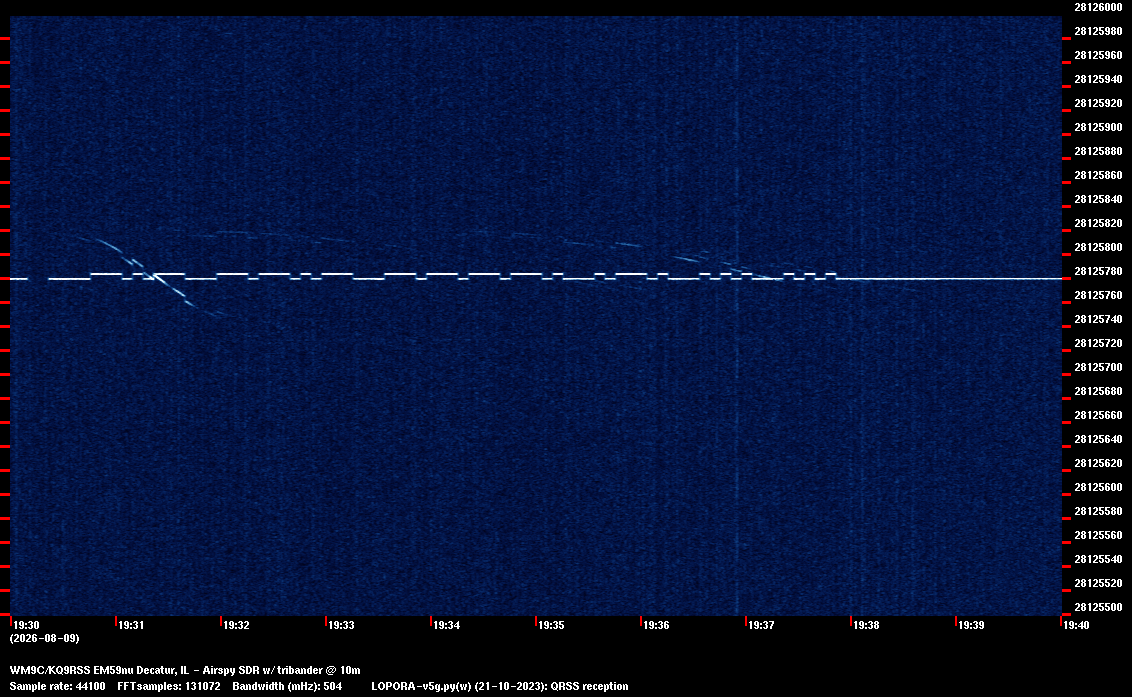Click frequency label 28125760
This screenshot has height=697, width=1132.
[1098, 295]
